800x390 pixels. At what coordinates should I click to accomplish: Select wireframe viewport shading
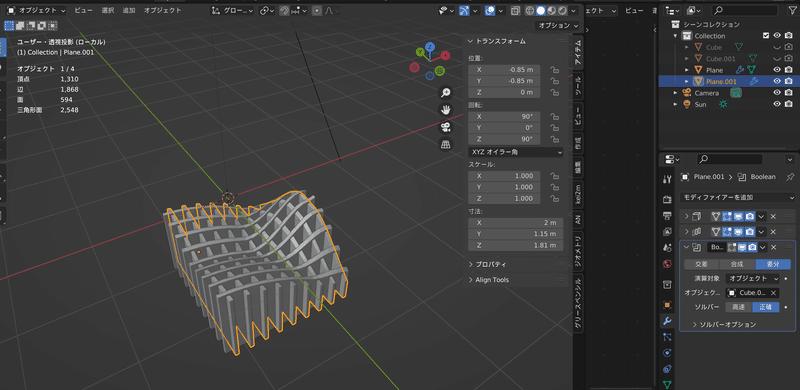530,10
